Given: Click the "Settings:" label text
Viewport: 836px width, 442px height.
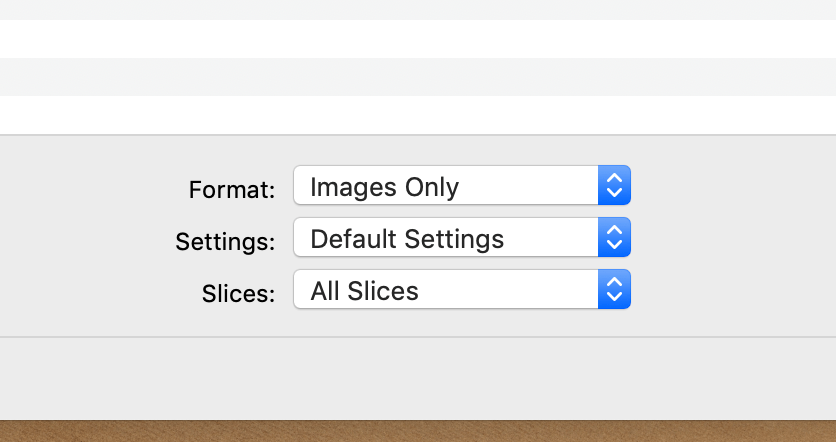Looking at the screenshot, I should pyautogui.click(x=224, y=241).
